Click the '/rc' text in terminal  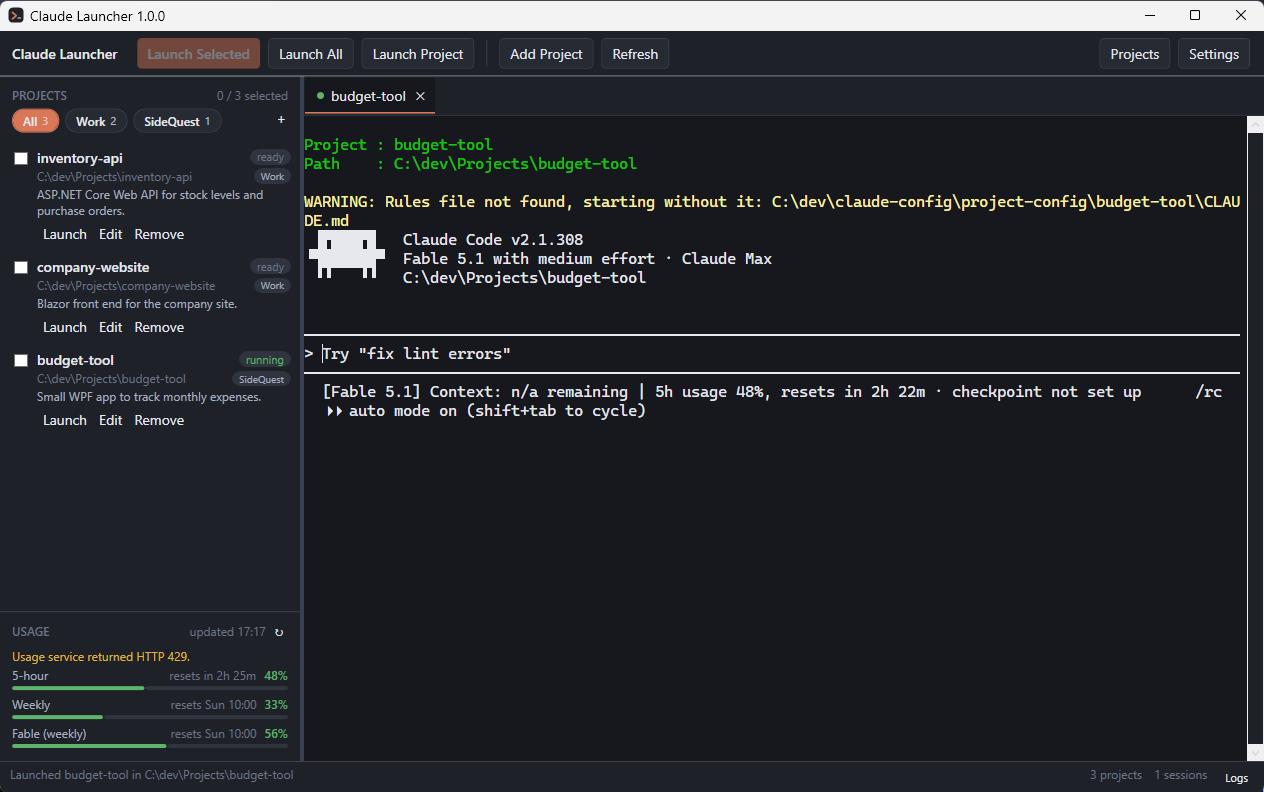click(x=1209, y=392)
